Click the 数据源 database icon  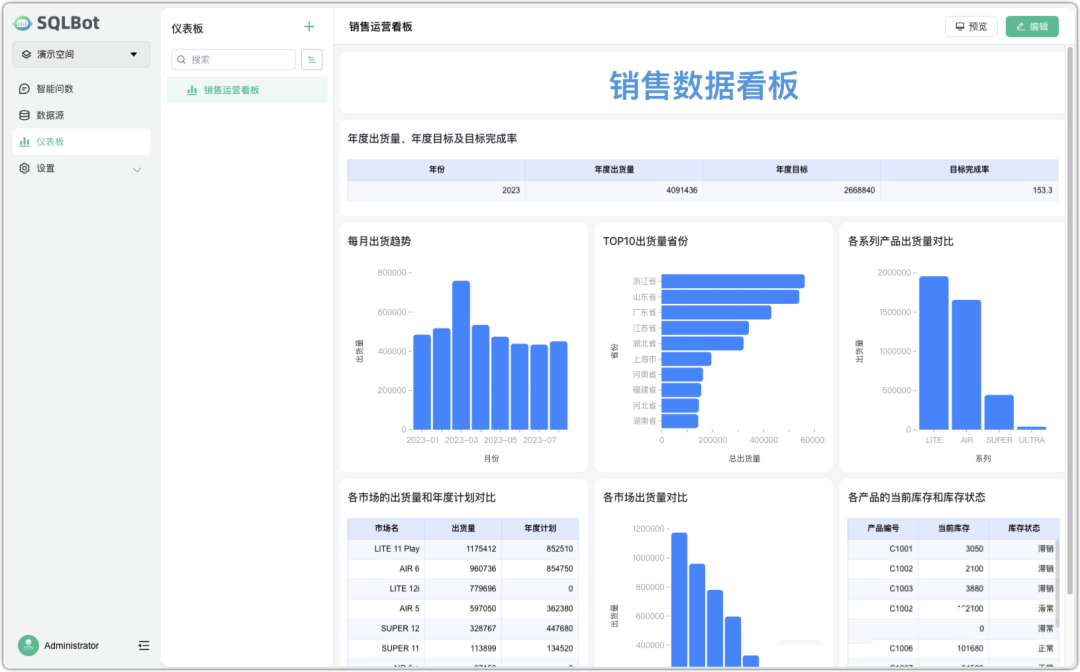tap(25, 115)
